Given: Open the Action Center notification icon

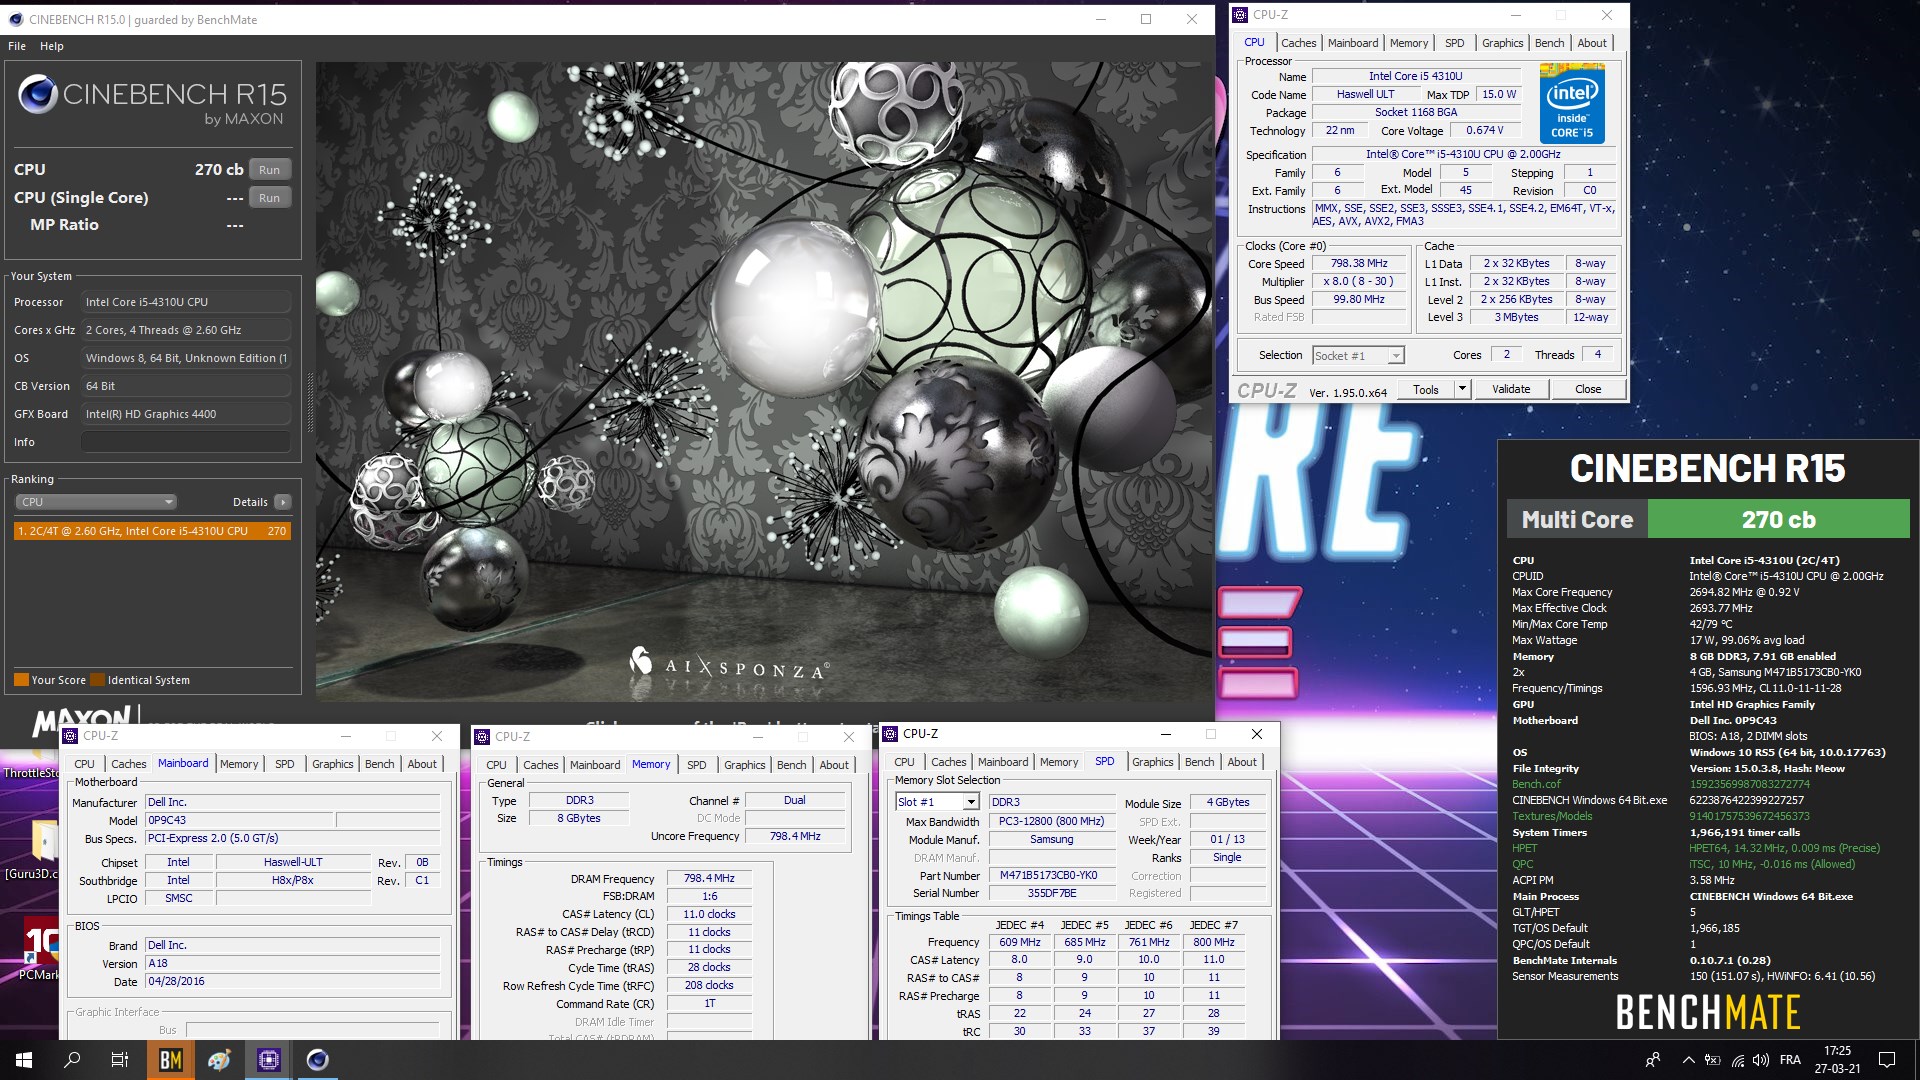Looking at the screenshot, I should pos(1887,1060).
